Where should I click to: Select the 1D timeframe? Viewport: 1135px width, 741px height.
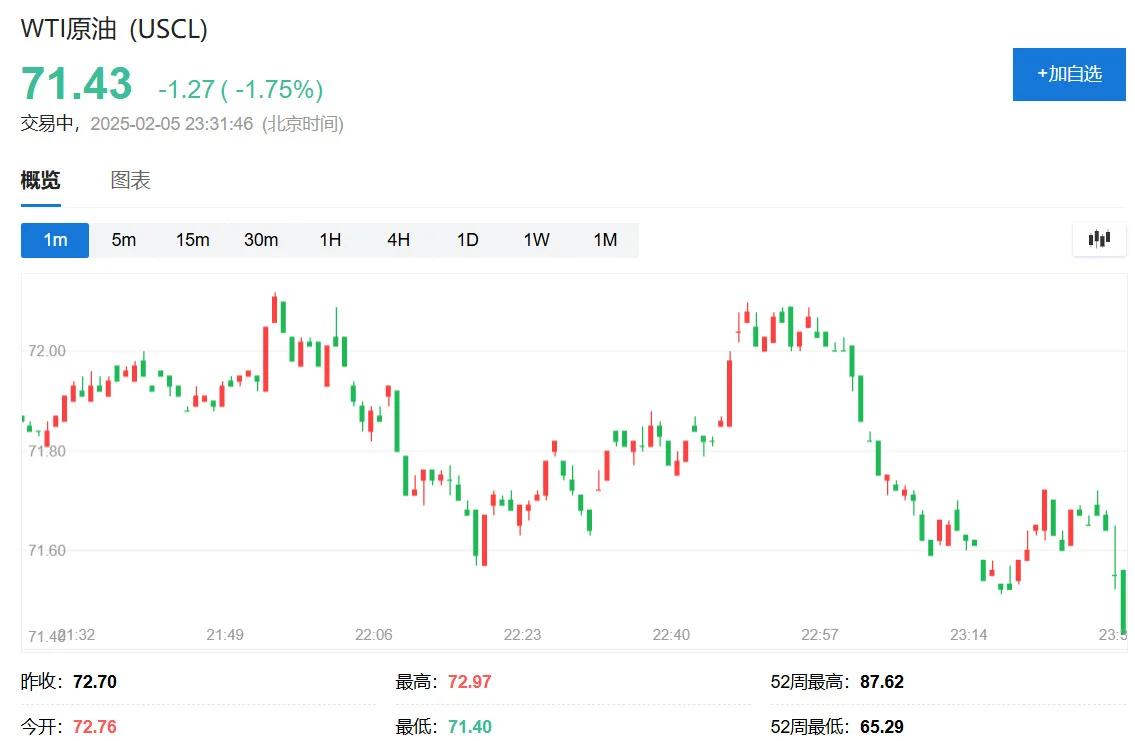point(468,240)
